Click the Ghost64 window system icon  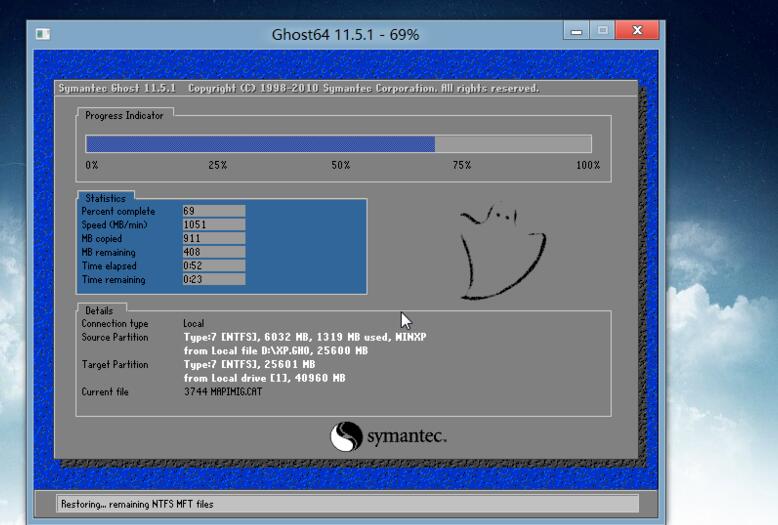43,34
